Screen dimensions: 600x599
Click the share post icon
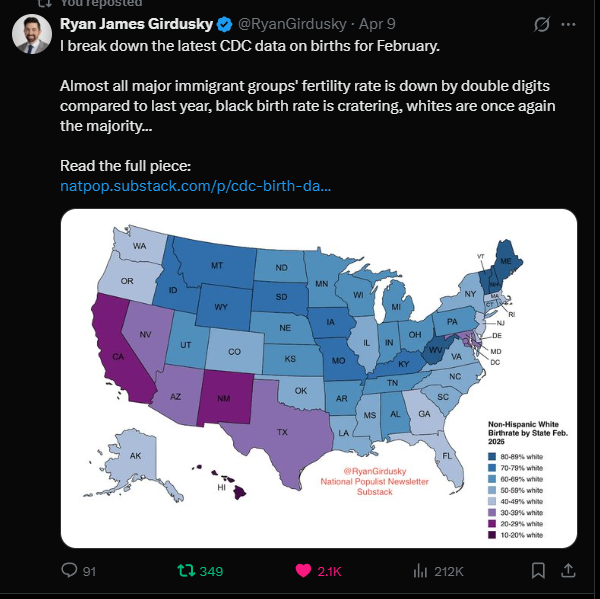pos(569,570)
